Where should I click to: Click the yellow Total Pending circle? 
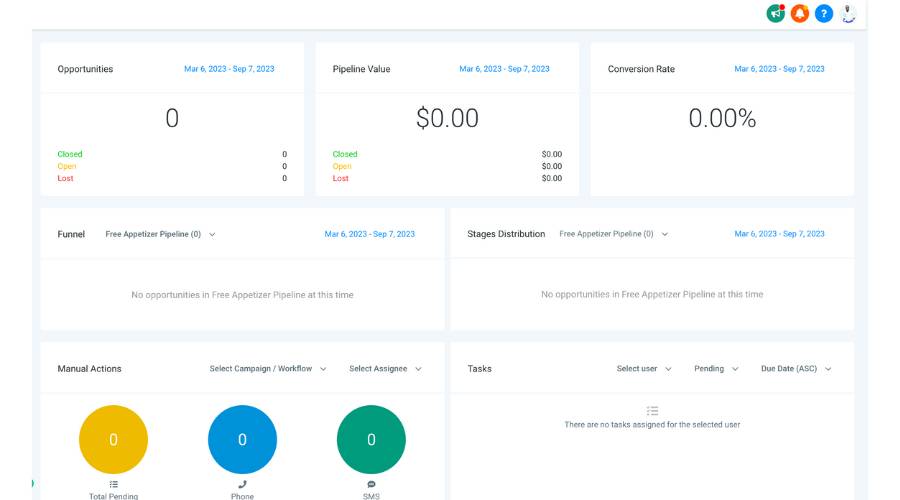(113, 440)
